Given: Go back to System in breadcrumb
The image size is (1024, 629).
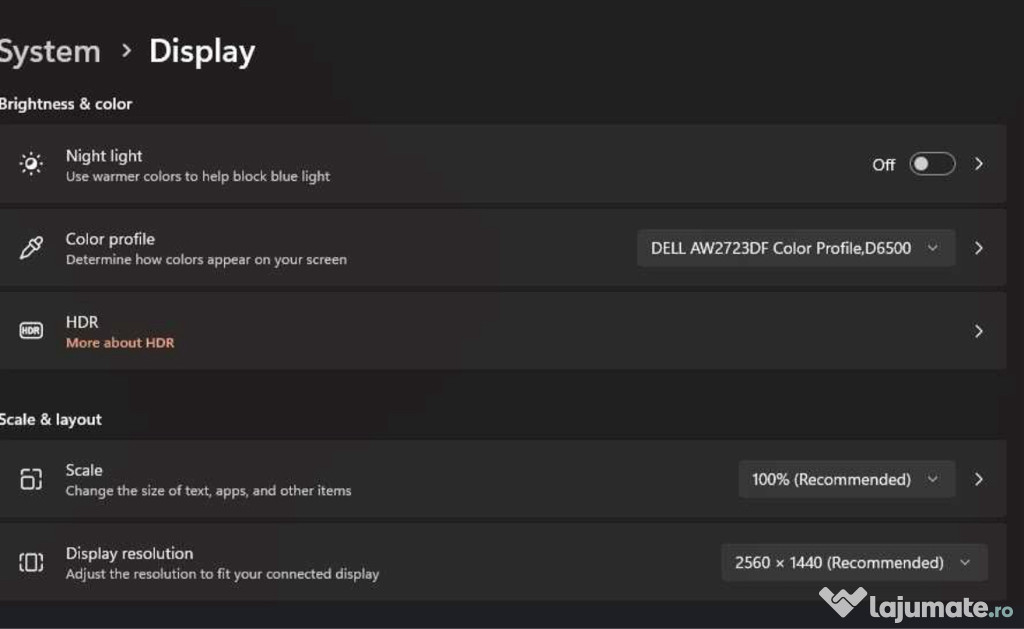Looking at the screenshot, I should click(50, 52).
